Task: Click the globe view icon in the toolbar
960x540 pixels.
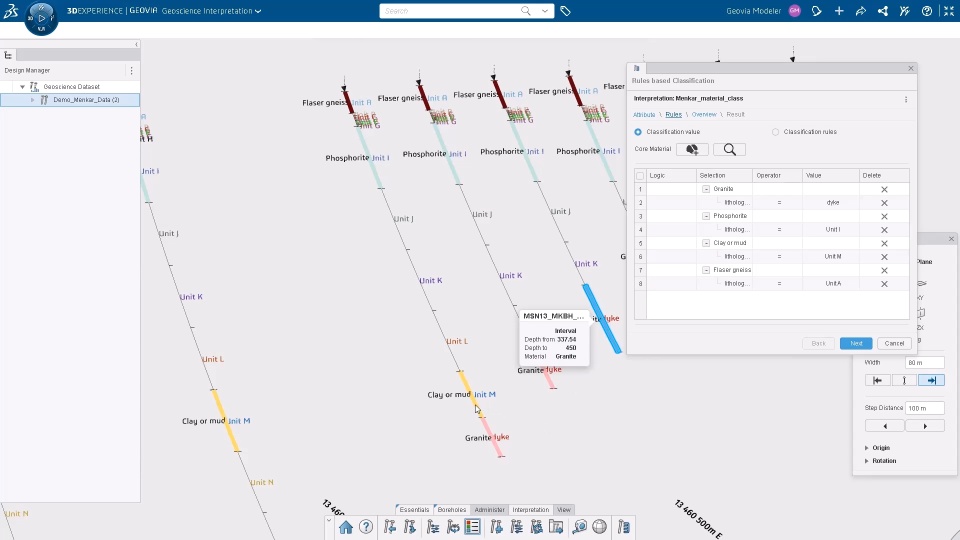Action: (599, 527)
